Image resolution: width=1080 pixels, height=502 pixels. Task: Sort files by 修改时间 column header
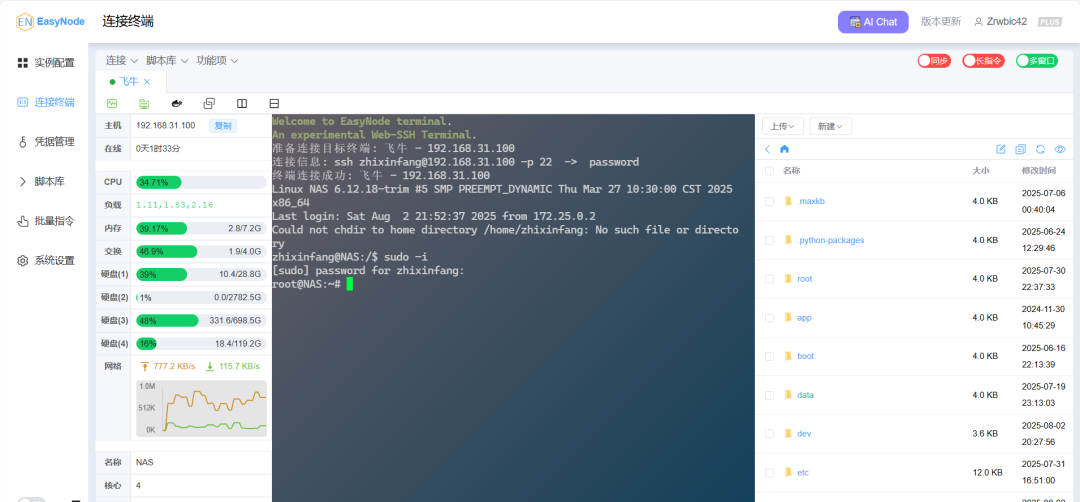pyautogui.click(x=1039, y=171)
